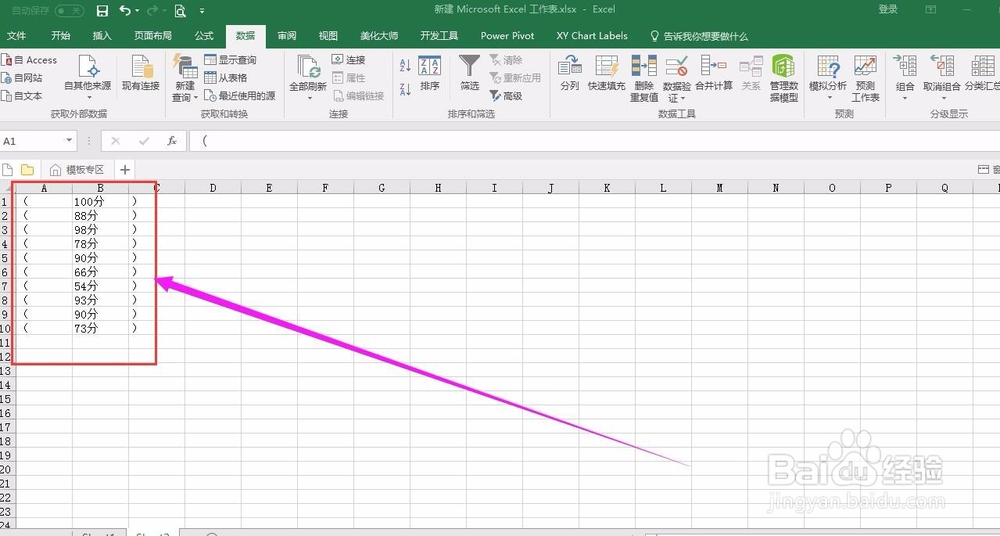1000x536 pixels.
Task: Select cell B1 containing 100分
Action: 100,202
